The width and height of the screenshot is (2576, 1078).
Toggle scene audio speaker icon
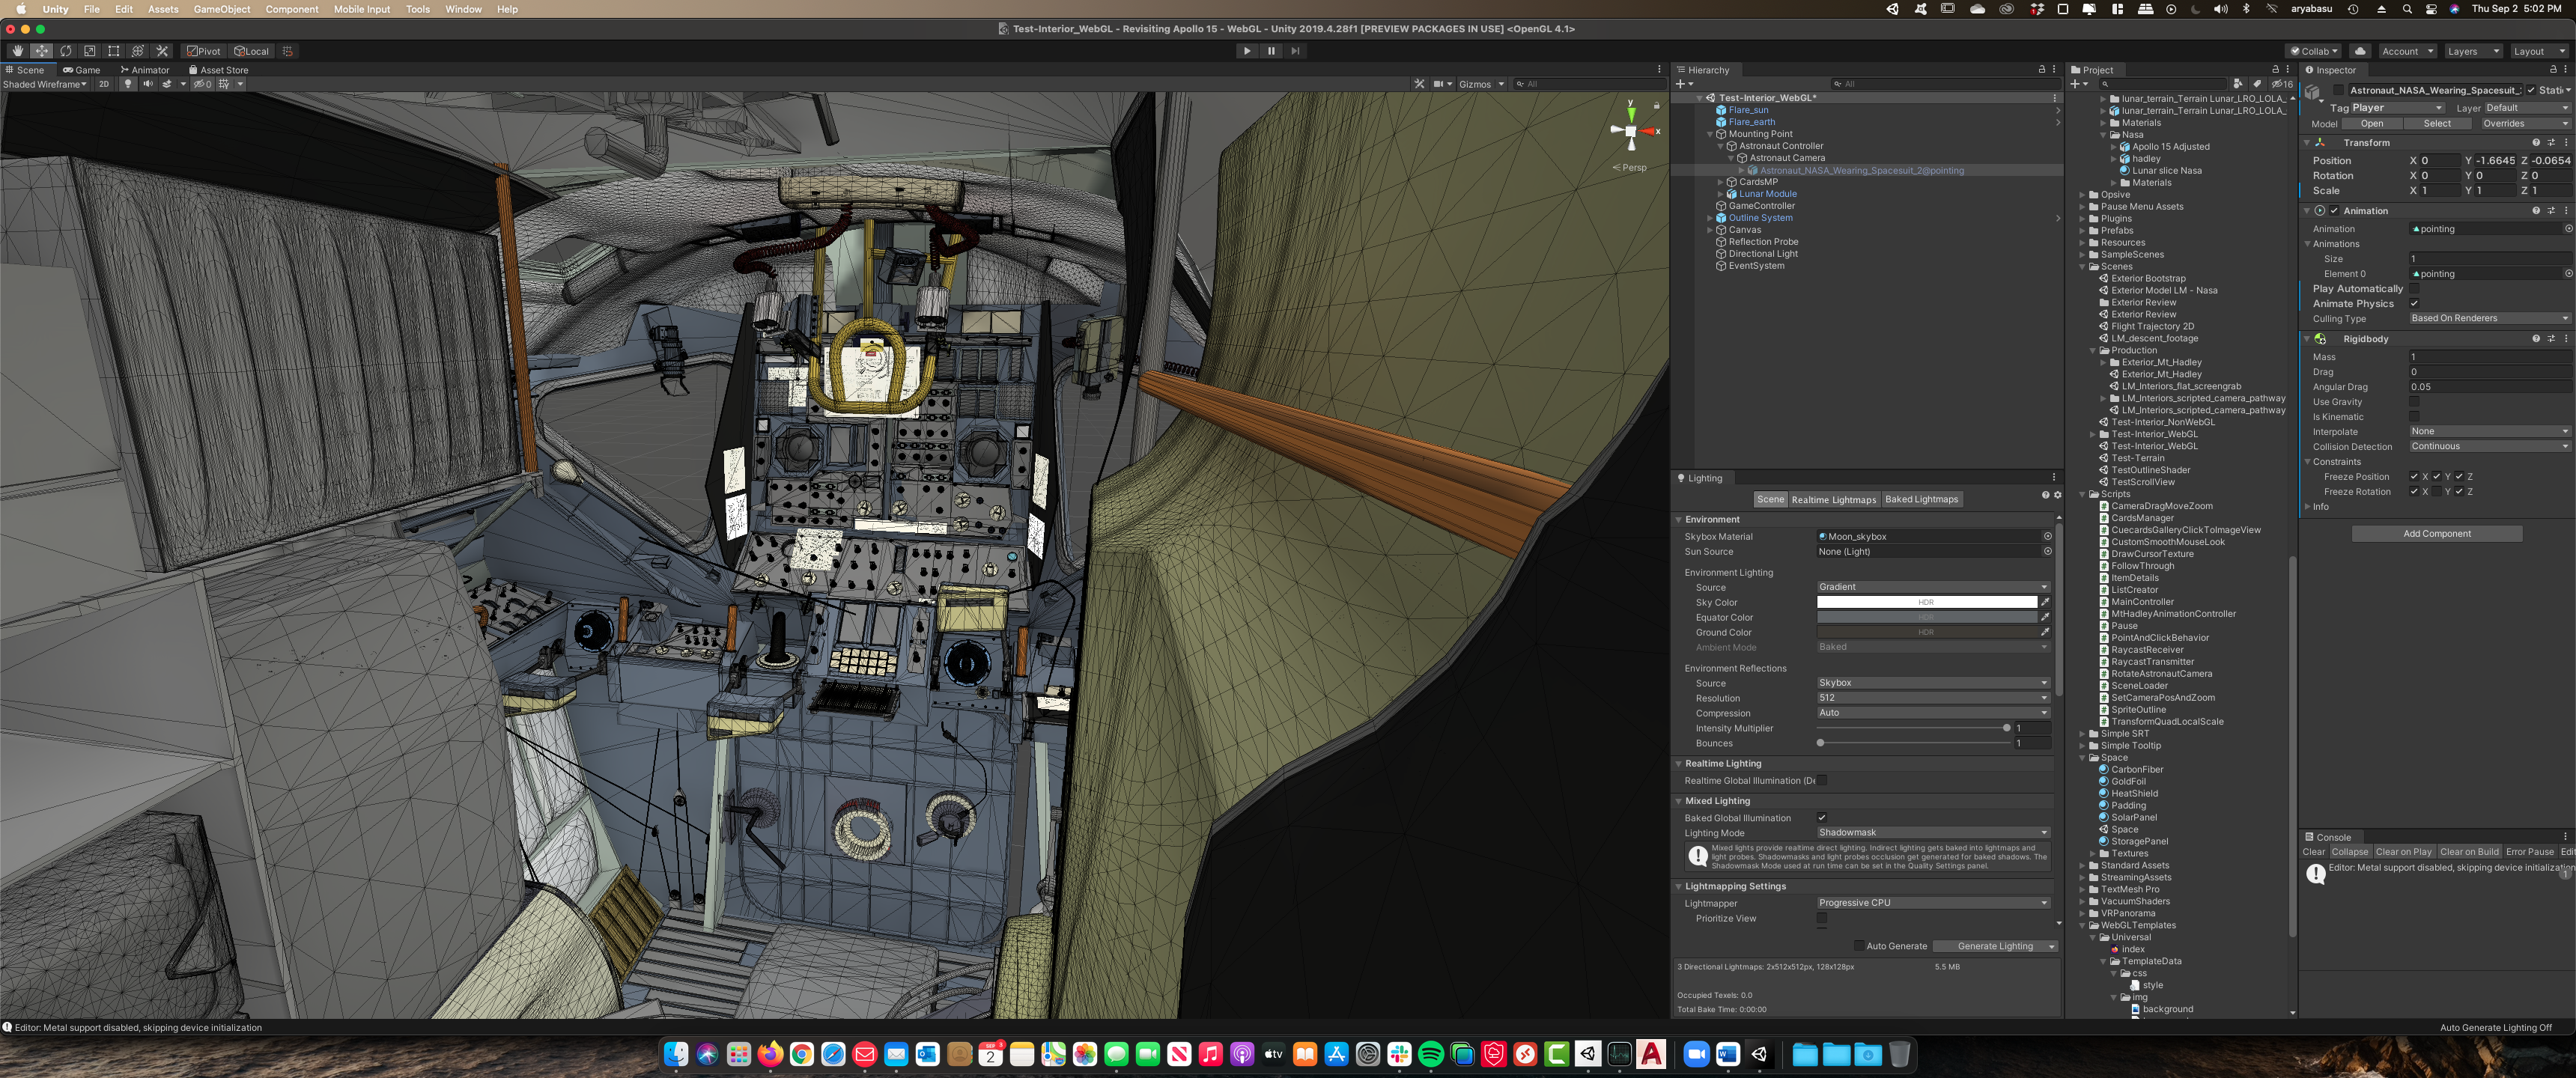point(148,84)
